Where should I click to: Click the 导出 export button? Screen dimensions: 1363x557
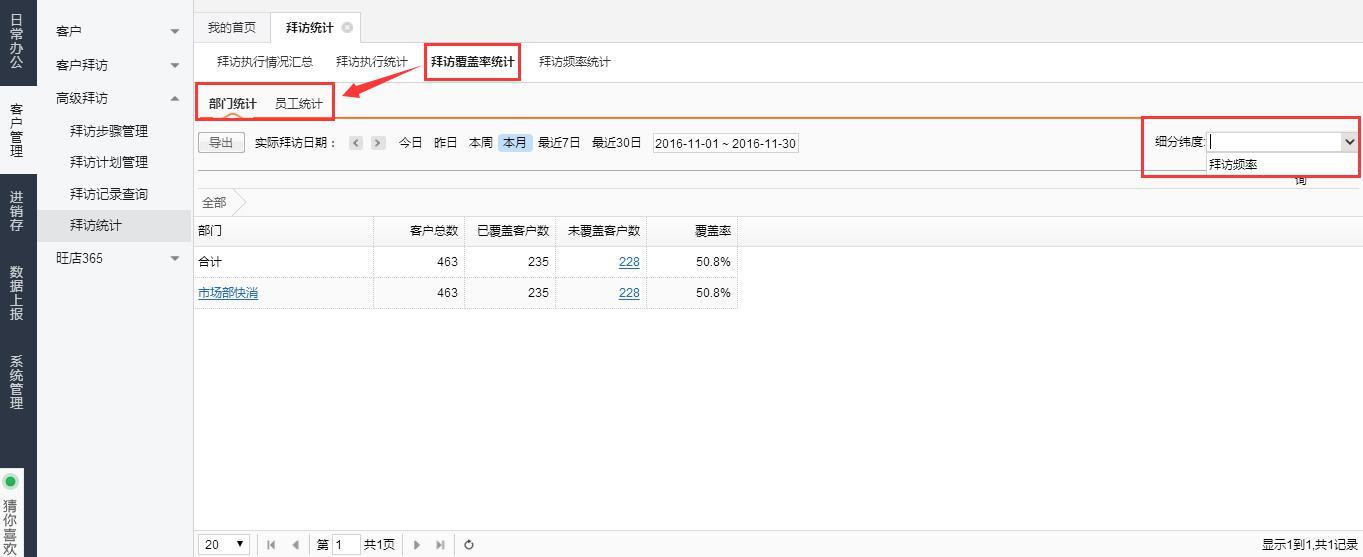(221, 143)
